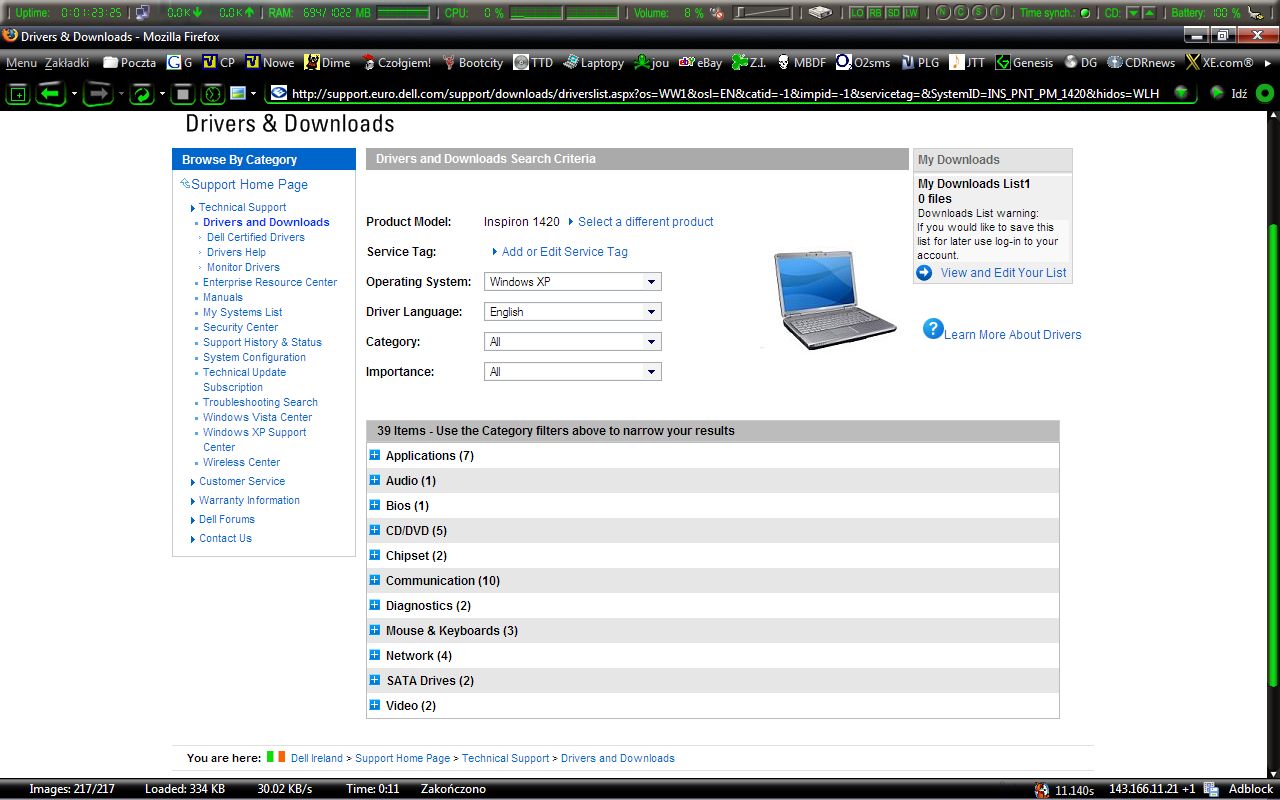Show more bookmarks with overflow arrow

click(x=1268, y=62)
